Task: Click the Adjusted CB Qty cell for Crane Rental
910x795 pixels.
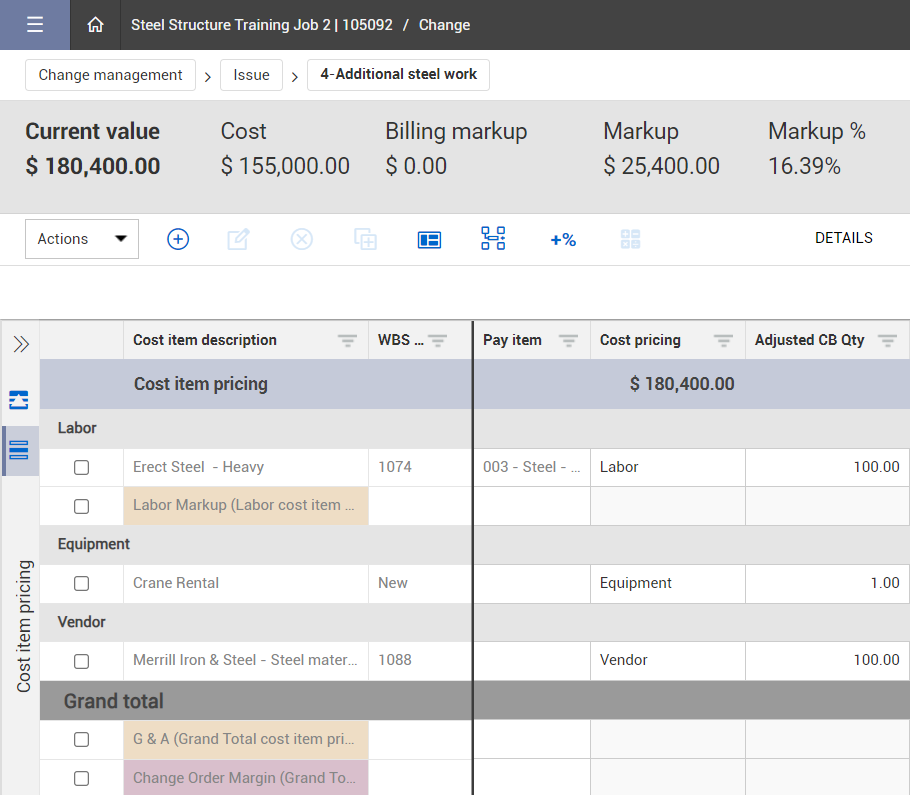Action: pyautogui.click(x=827, y=583)
